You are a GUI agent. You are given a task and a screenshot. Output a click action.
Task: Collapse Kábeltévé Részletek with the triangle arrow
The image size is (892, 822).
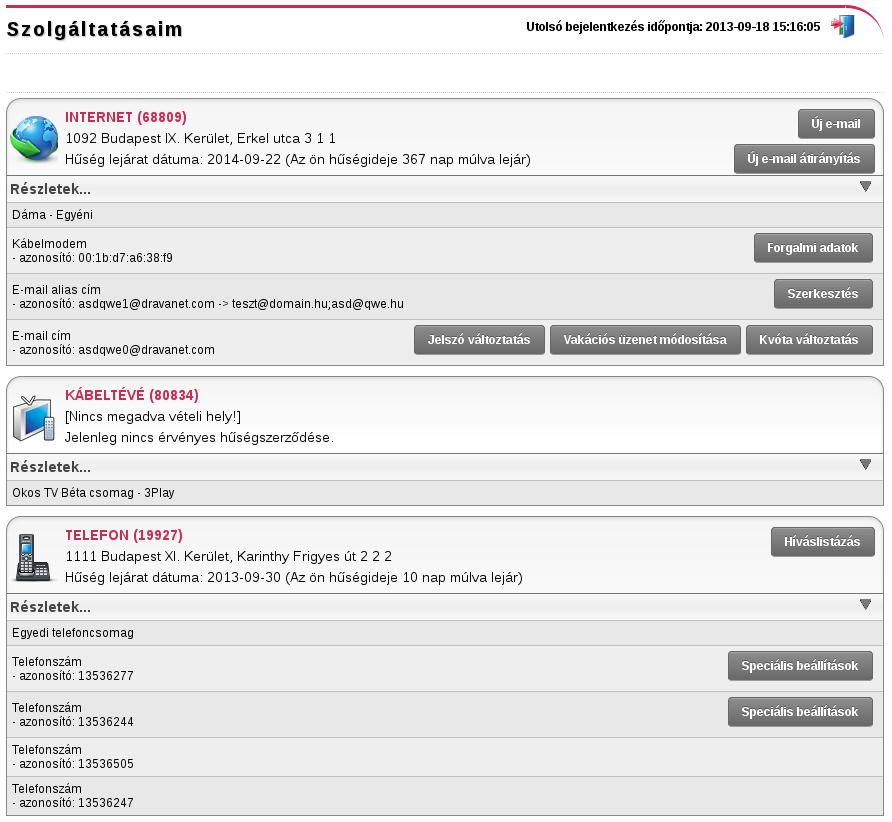(x=865, y=465)
